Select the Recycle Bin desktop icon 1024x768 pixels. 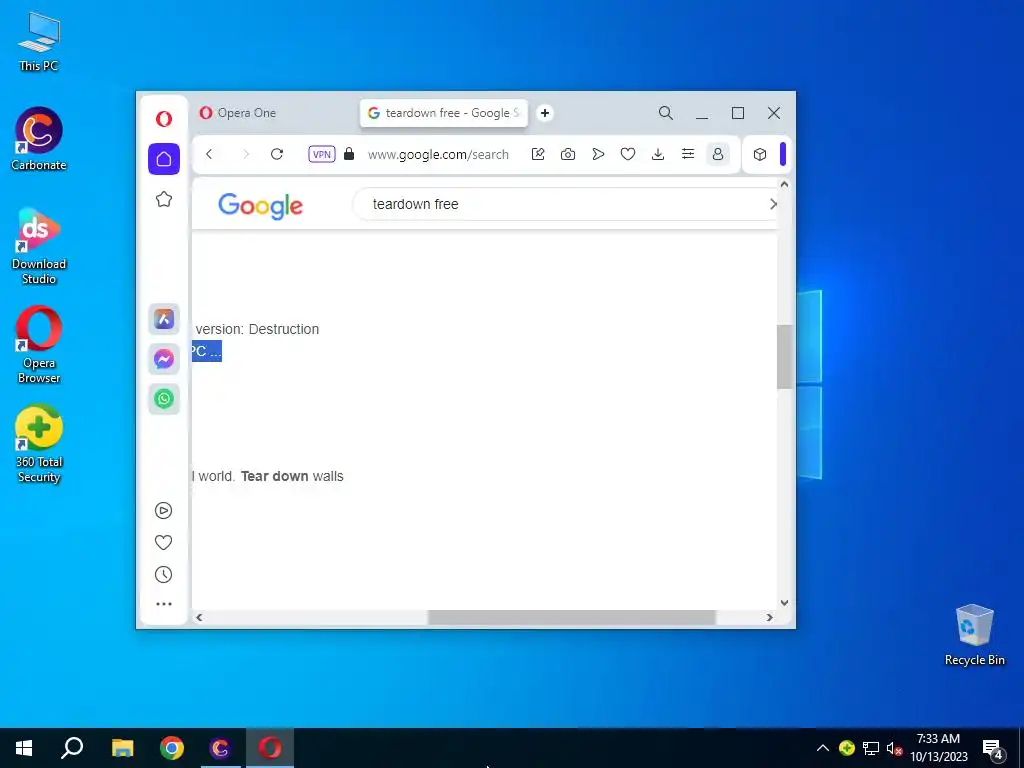[x=974, y=634]
